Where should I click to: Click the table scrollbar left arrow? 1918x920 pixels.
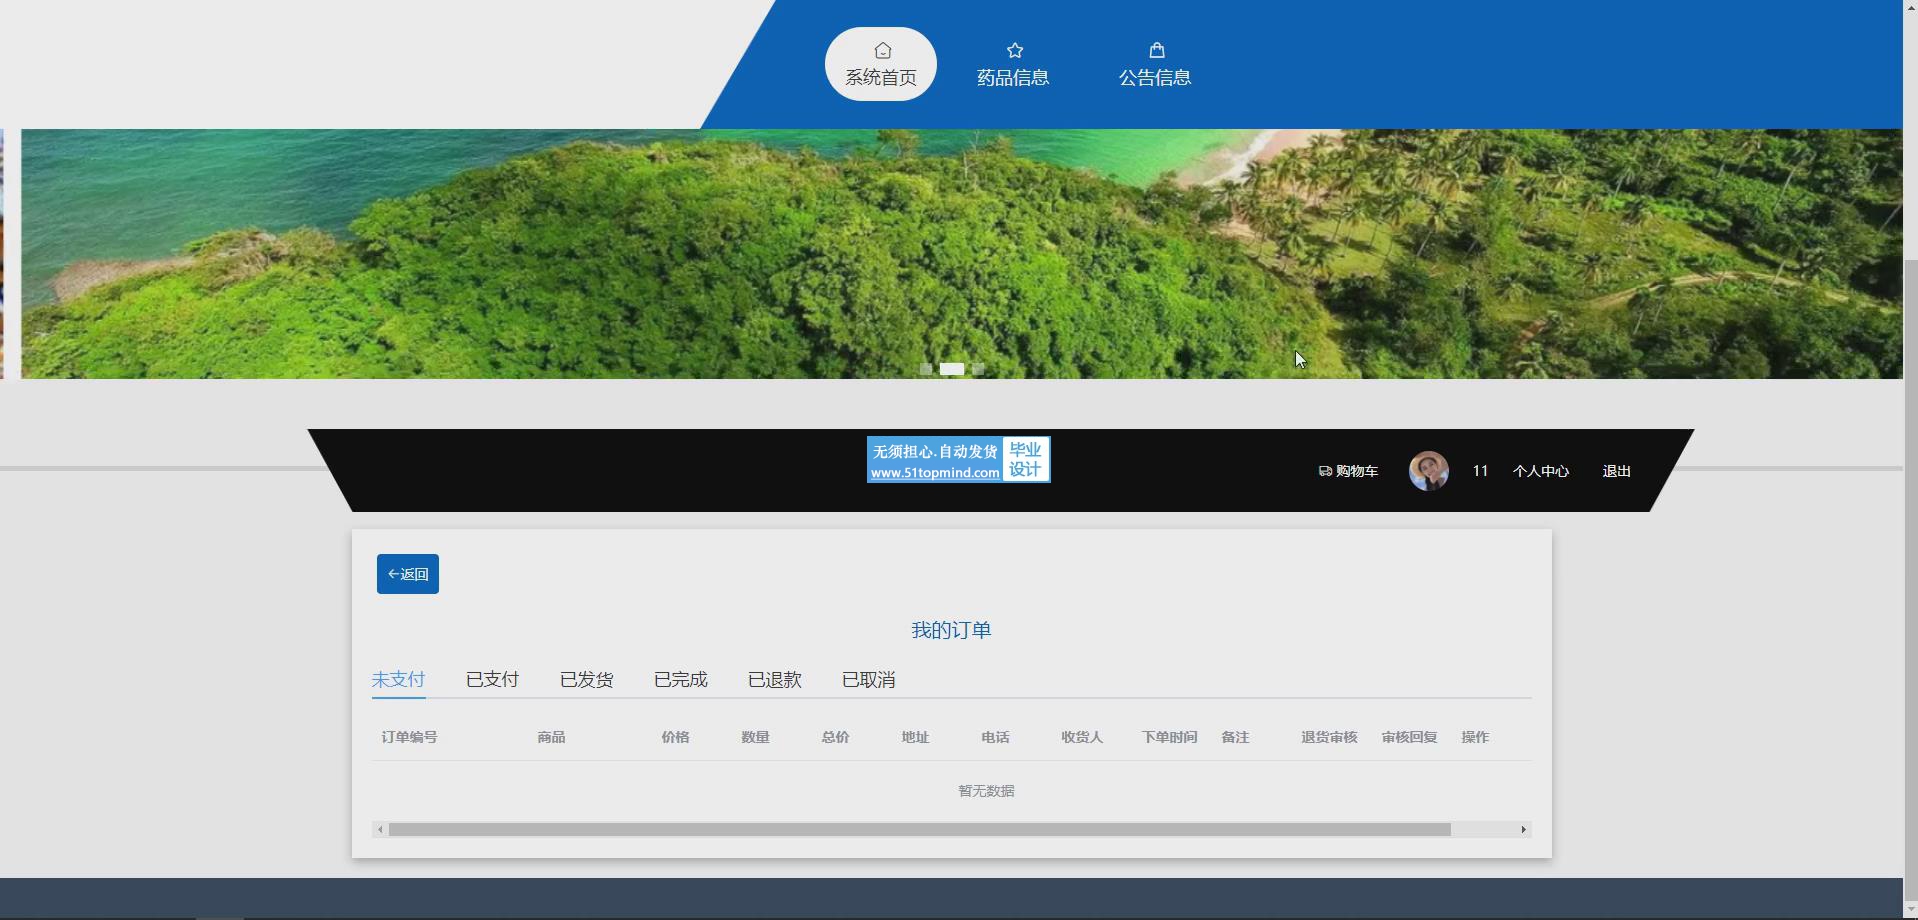tap(380, 830)
